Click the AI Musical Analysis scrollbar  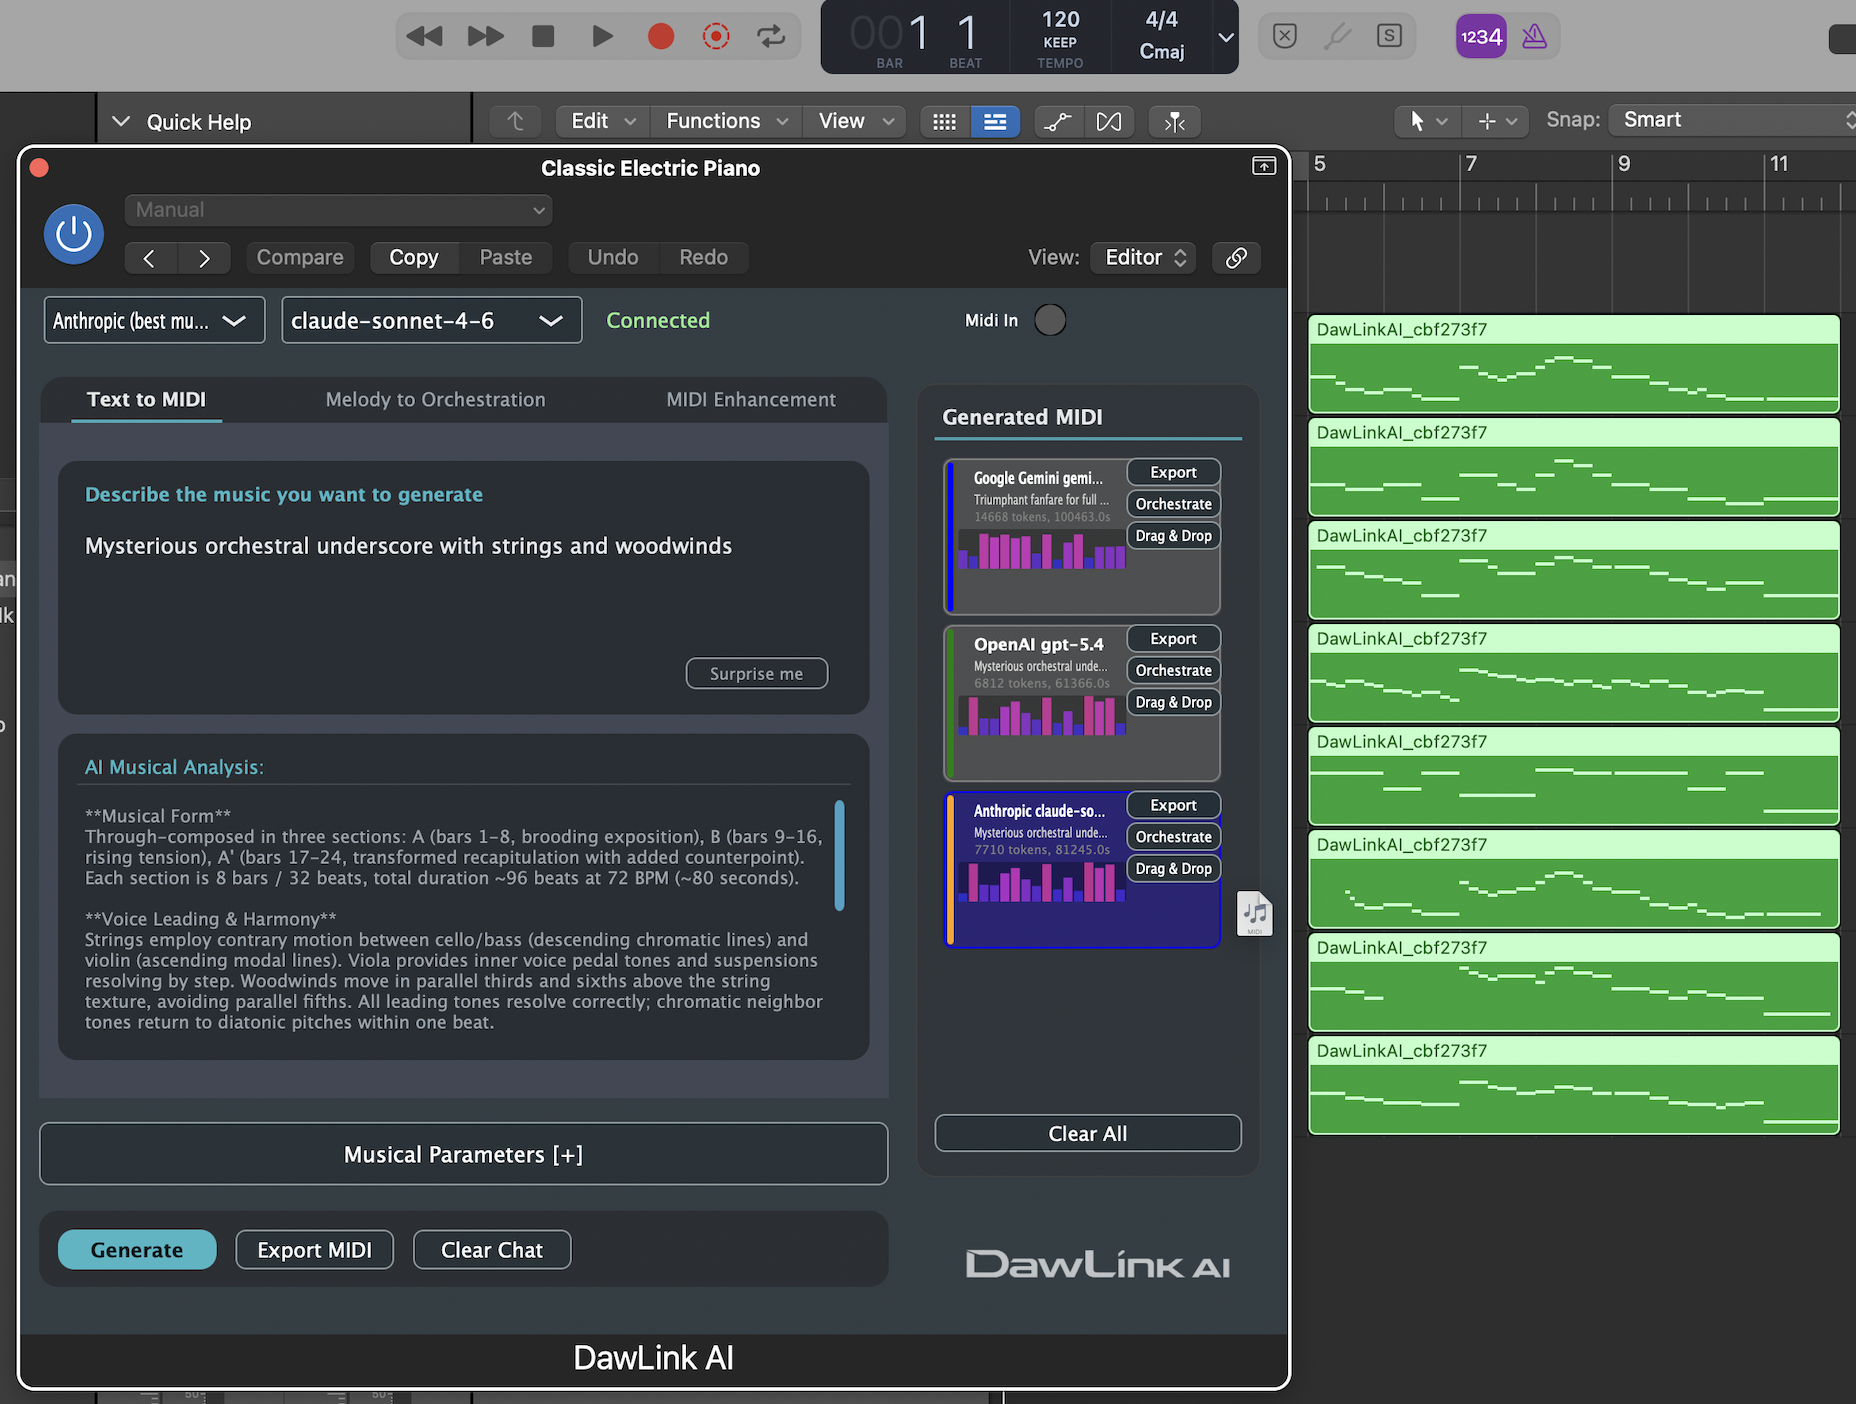(839, 855)
